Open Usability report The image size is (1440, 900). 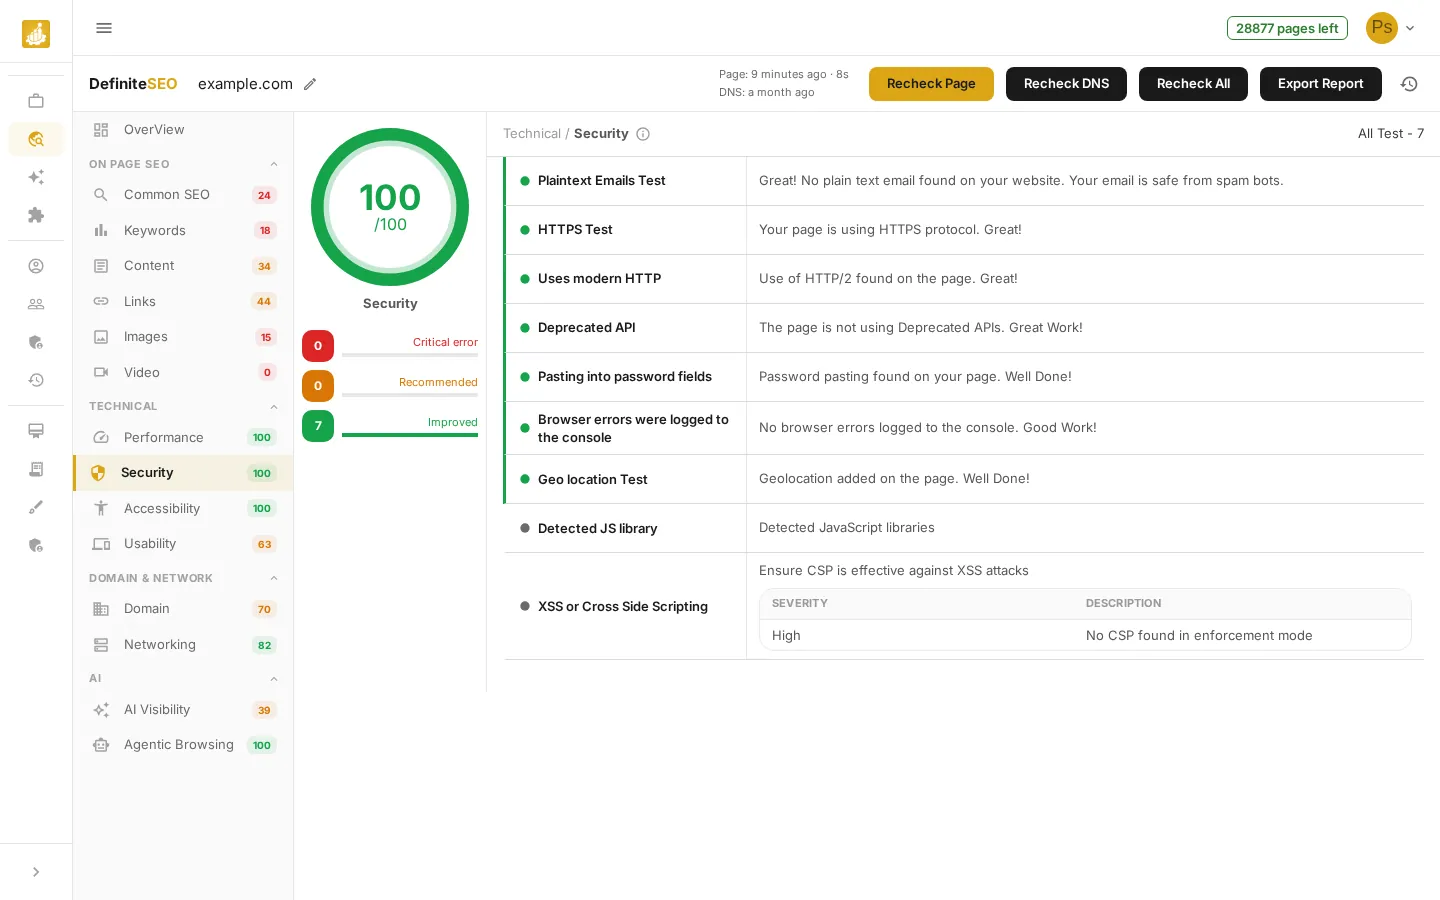pos(183,544)
